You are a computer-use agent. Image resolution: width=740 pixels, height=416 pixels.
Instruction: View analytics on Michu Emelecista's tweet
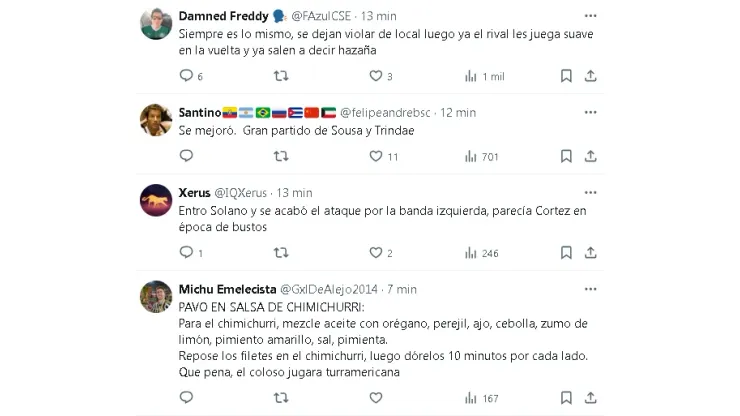(x=471, y=398)
